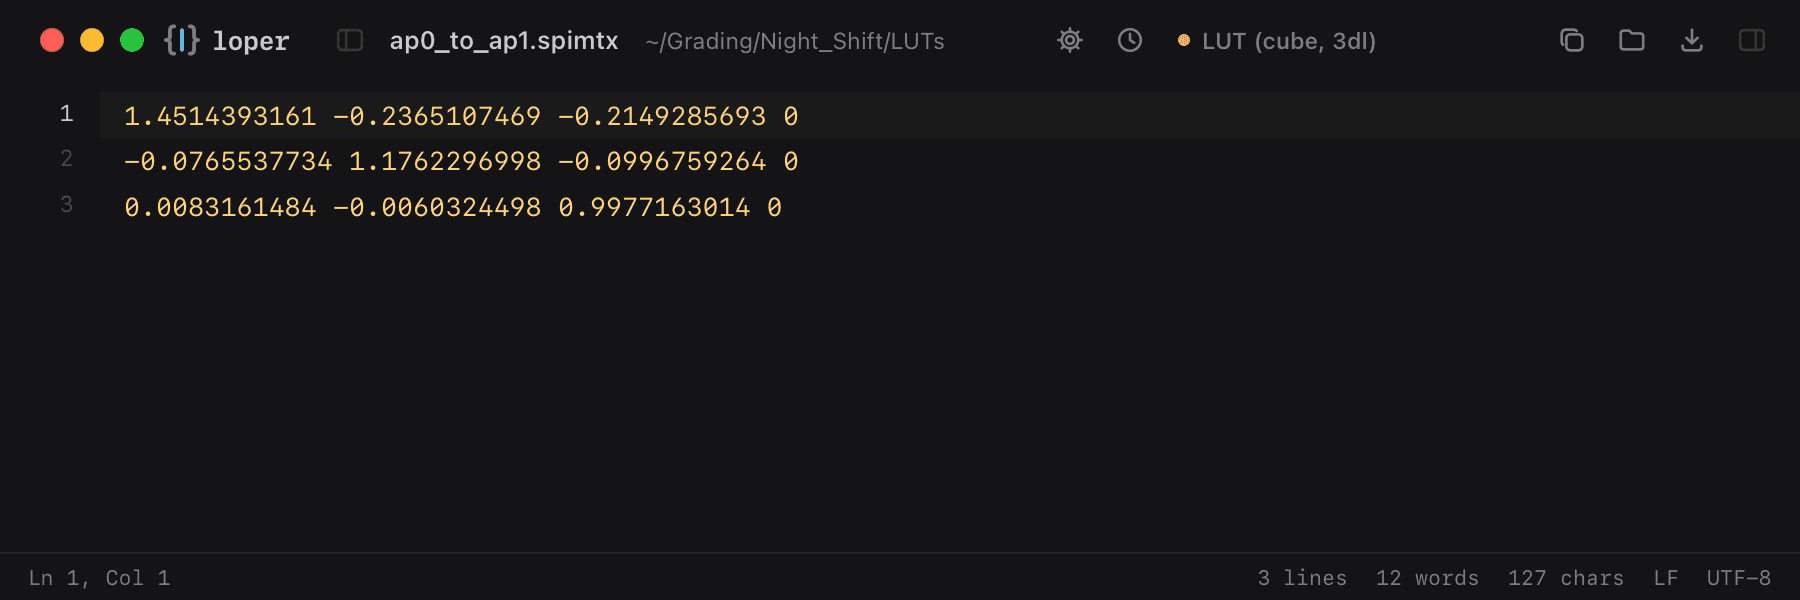Click the loper curly-brace app logo
1800x600 pixels.
pos(181,40)
